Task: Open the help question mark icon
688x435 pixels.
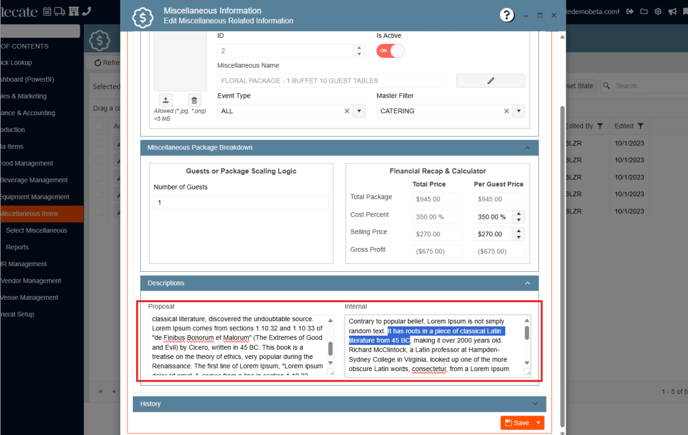Action: (x=507, y=15)
